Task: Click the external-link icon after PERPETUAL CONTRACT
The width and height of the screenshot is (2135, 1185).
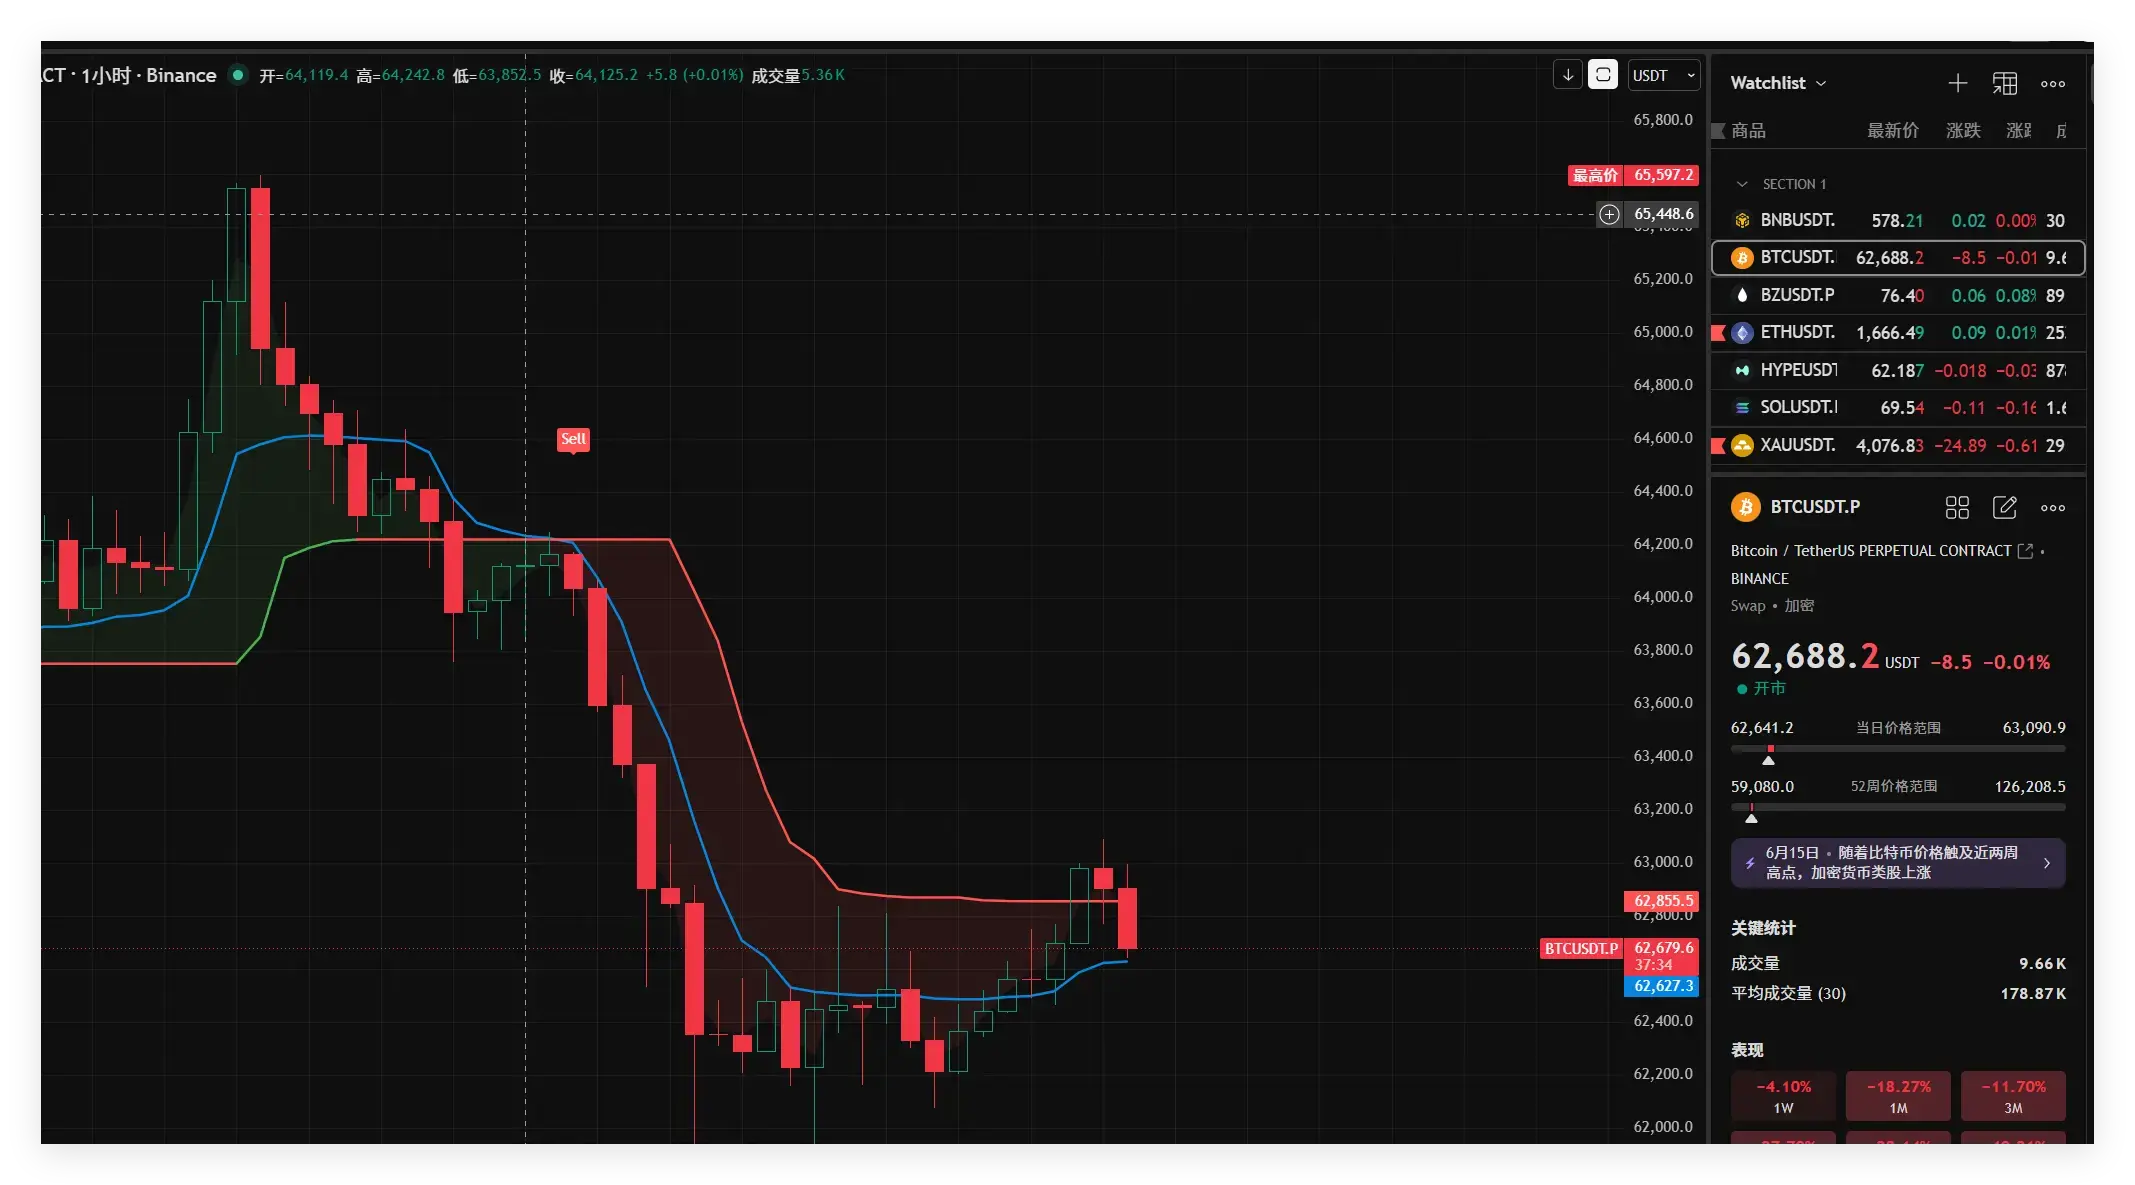Action: [x=2026, y=551]
